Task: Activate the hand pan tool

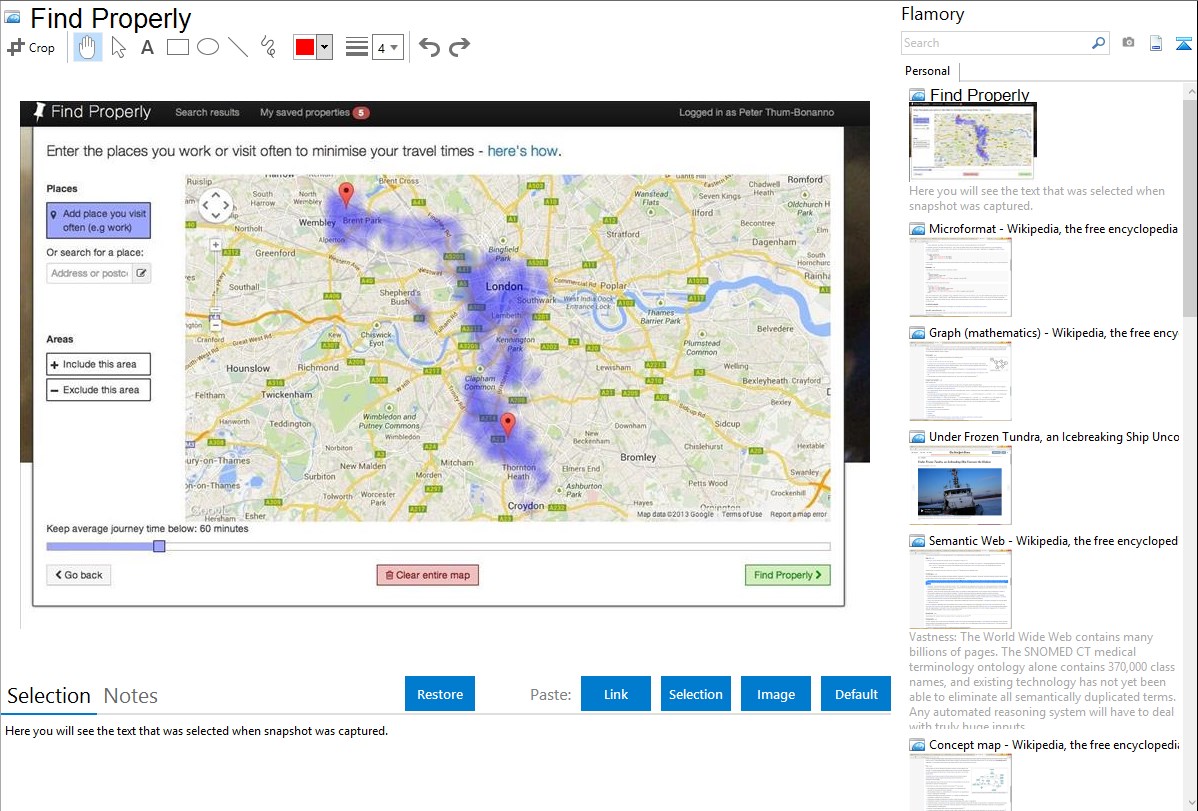Action: pos(88,47)
